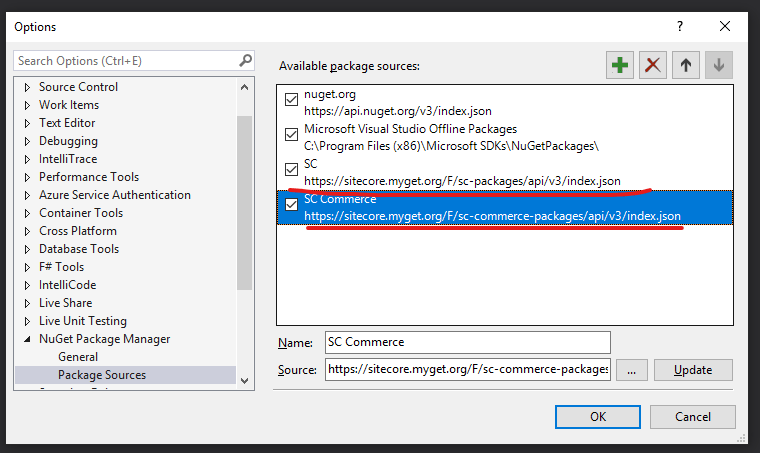Image resolution: width=760 pixels, height=453 pixels.
Task: Click the search magnifier icon
Action: 245,61
